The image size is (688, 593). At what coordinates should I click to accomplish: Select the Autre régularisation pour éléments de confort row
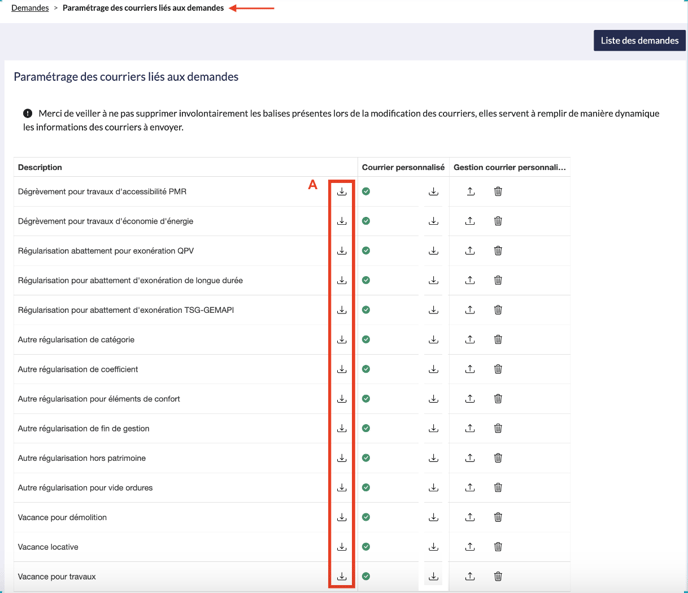tap(99, 399)
